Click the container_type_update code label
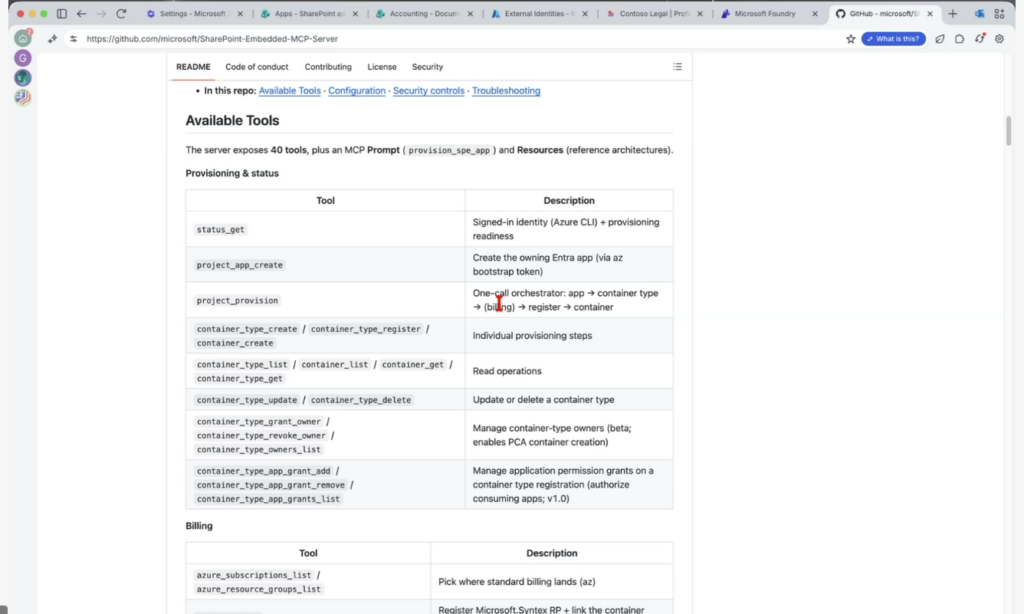This screenshot has width=1024, height=614. (x=247, y=400)
